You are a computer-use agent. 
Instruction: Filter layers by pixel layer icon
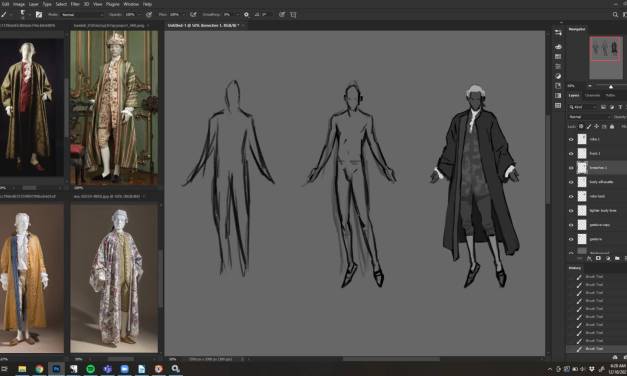[x=603, y=107]
